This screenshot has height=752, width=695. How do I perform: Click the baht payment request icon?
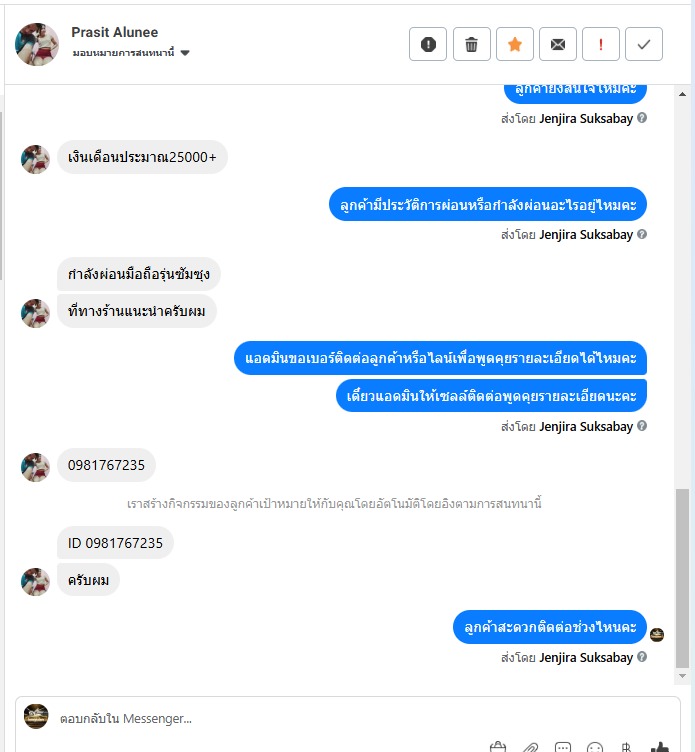tap(626, 747)
